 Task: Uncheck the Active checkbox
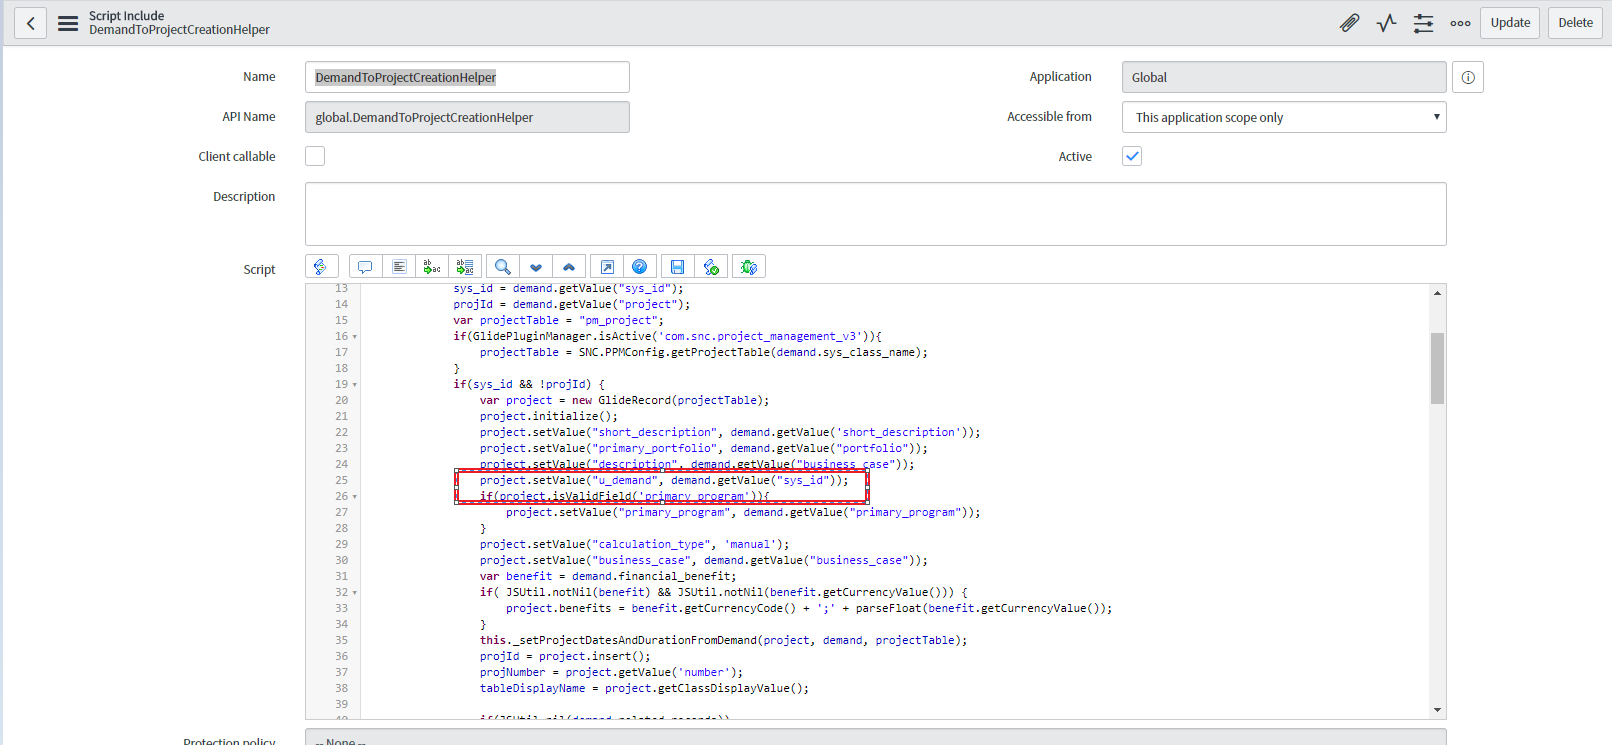point(1132,156)
